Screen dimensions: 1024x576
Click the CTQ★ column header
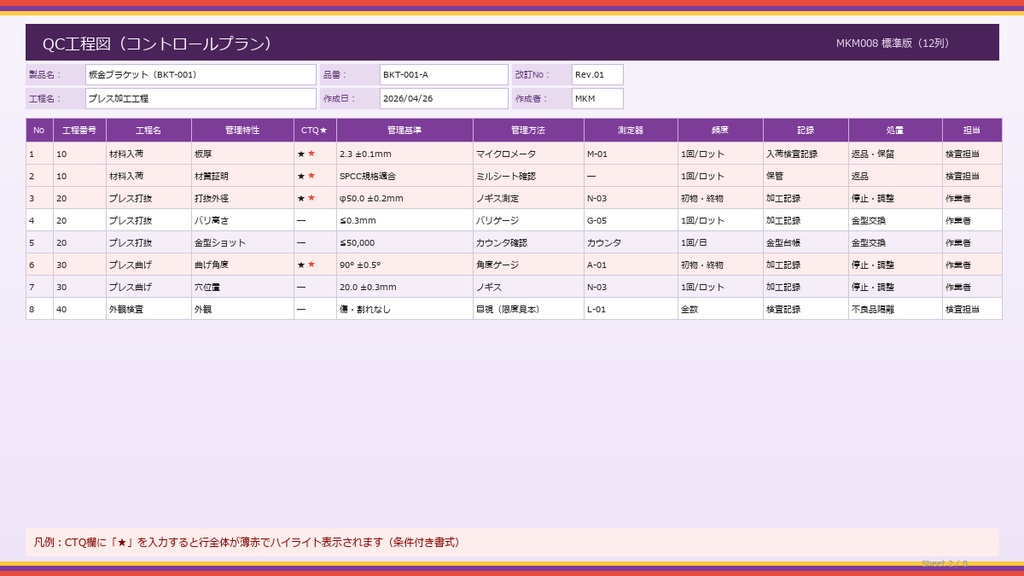click(x=315, y=130)
